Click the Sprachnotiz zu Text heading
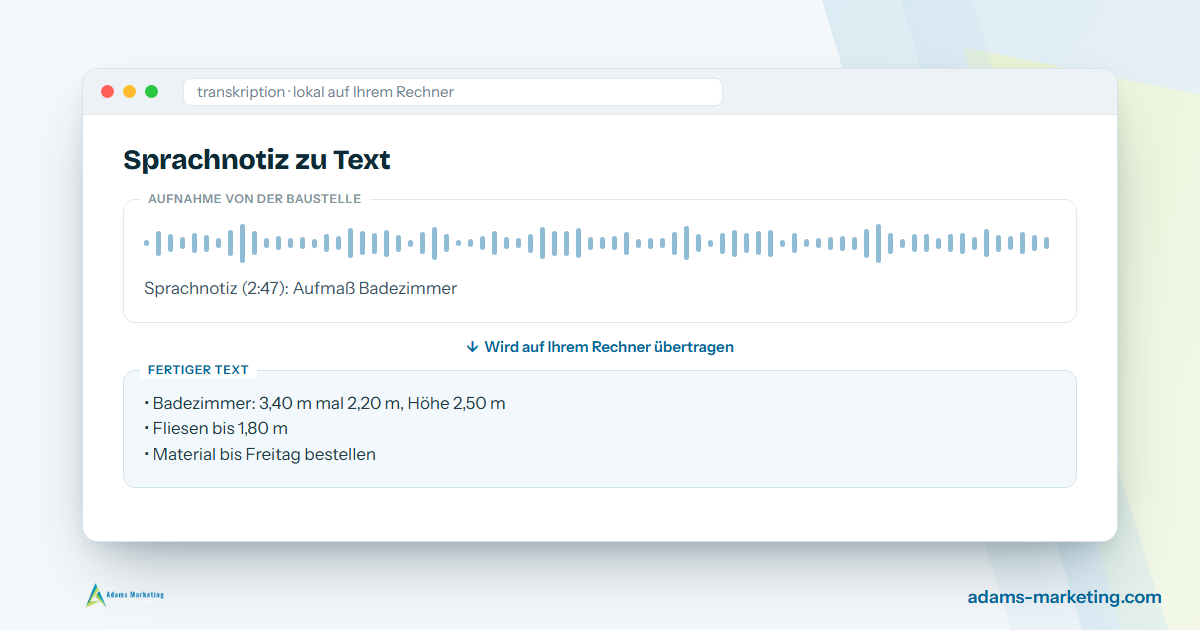Image resolution: width=1200 pixels, height=630 pixels. pyautogui.click(x=256, y=159)
